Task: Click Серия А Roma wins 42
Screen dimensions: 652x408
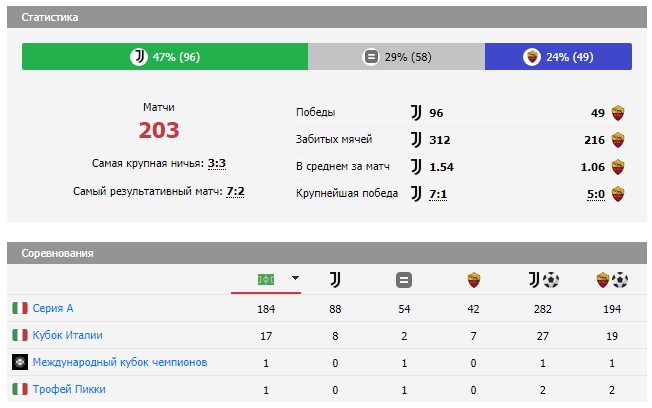Action: 474,309
